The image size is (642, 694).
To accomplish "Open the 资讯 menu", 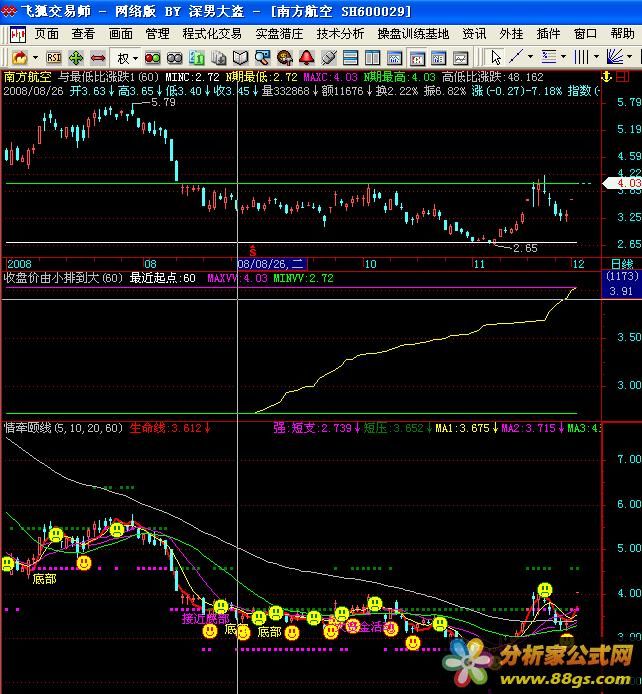I will pyautogui.click(x=474, y=34).
